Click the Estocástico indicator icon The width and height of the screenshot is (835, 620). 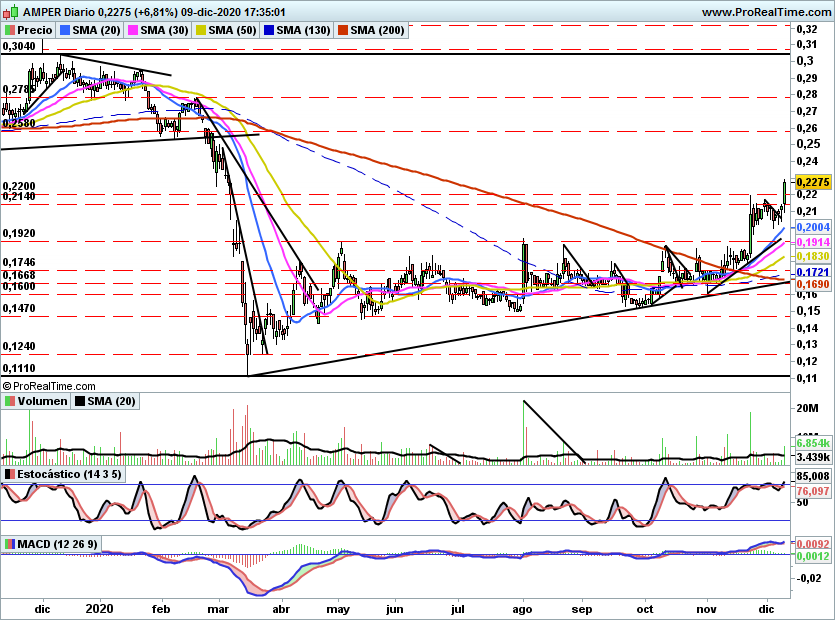(9, 474)
